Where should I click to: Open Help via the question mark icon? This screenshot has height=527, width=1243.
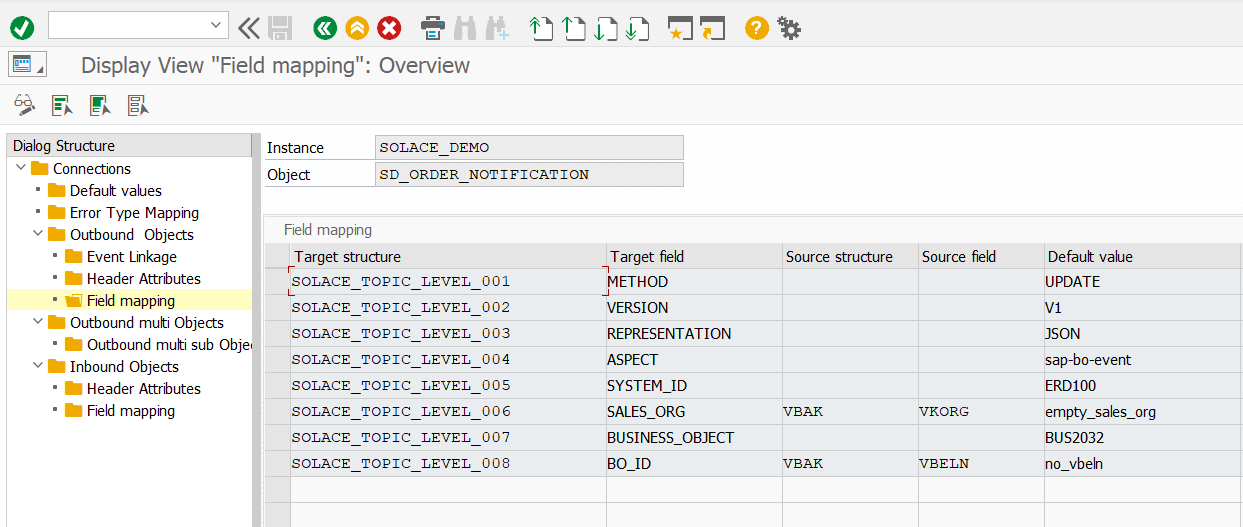[x=757, y=28]
